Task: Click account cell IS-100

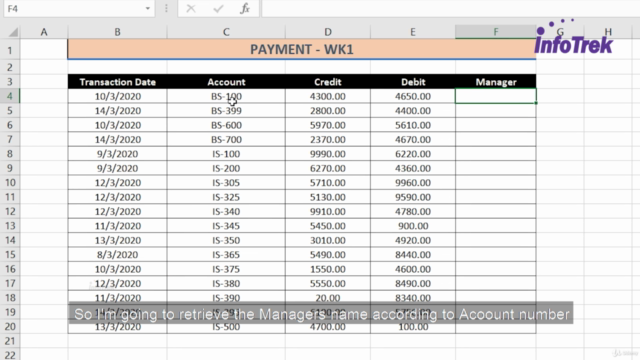Action: pyautogui.click(x=226, y=154)
